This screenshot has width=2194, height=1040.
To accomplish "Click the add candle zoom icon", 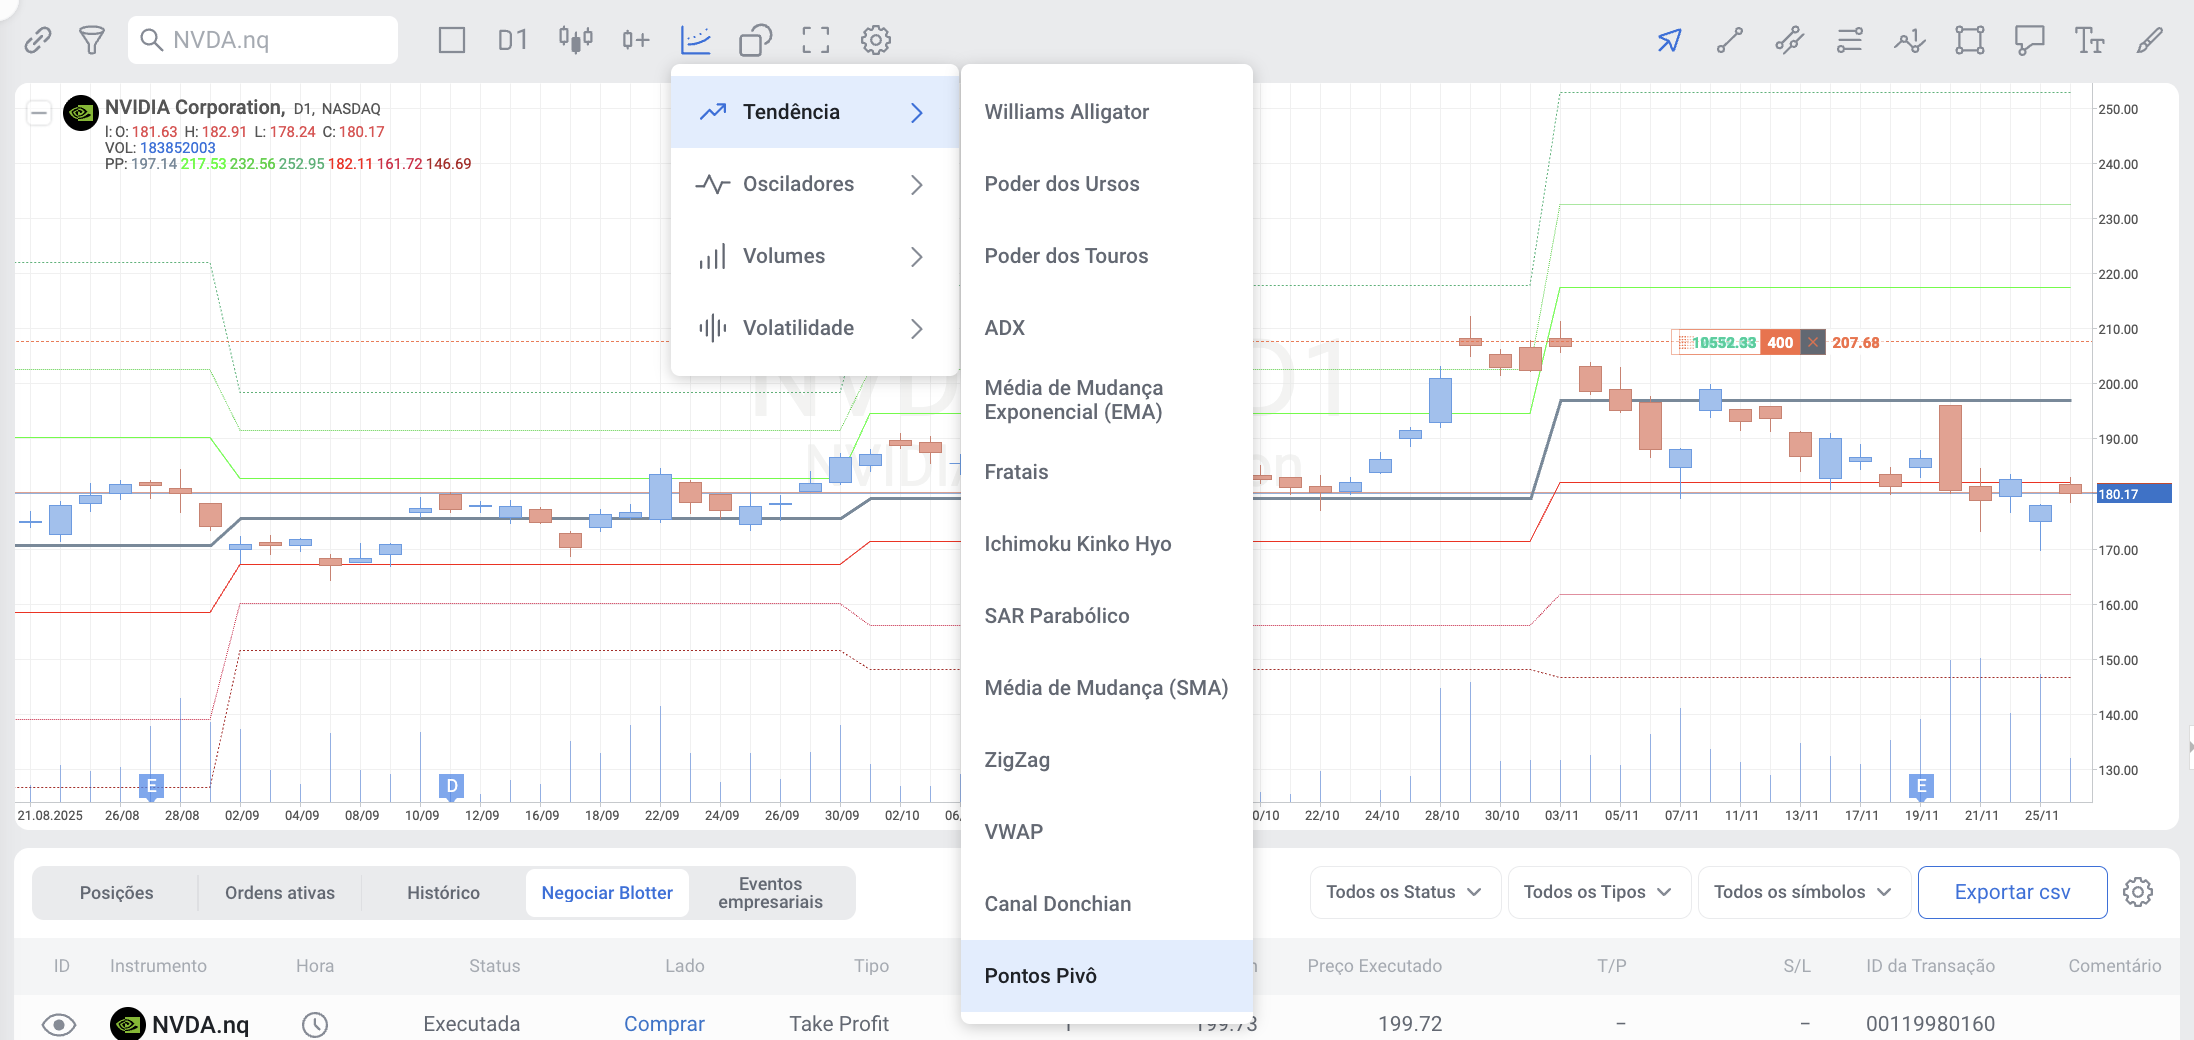I will (635, 40).
